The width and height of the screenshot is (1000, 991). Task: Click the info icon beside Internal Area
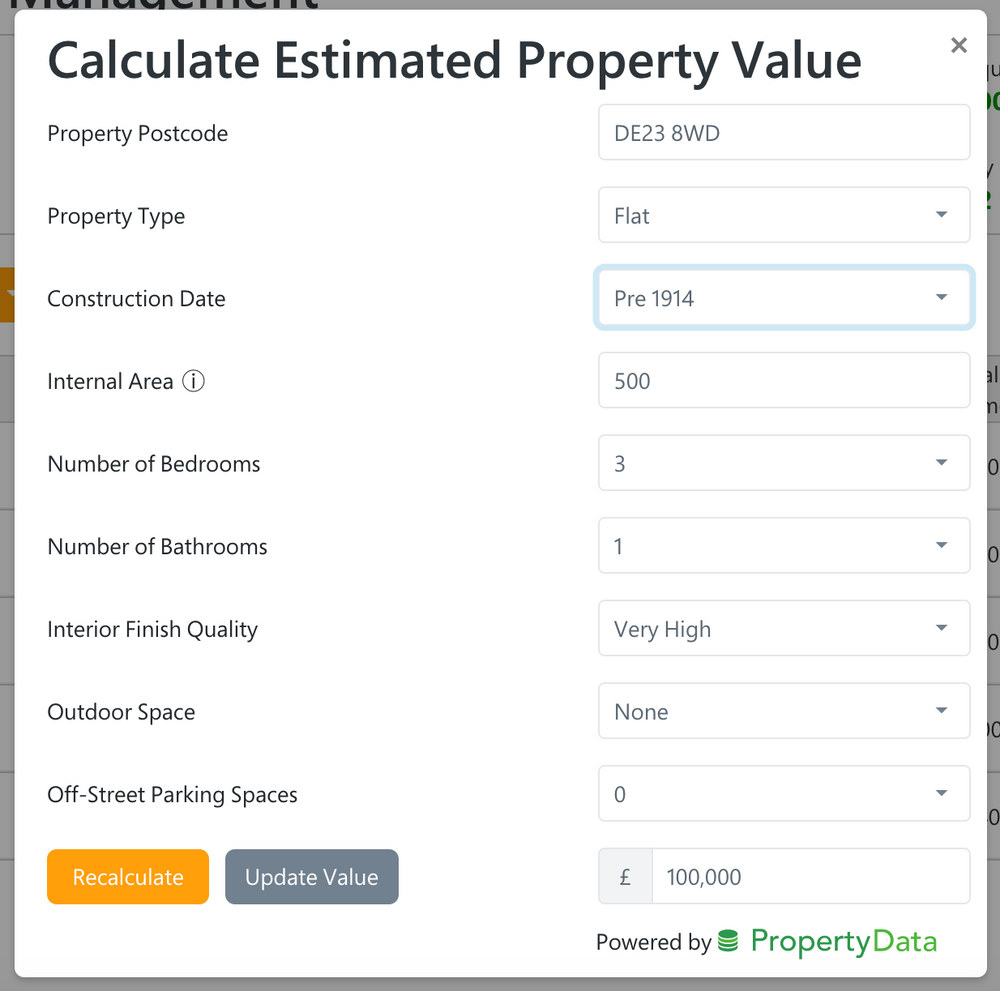click(194, 380)
